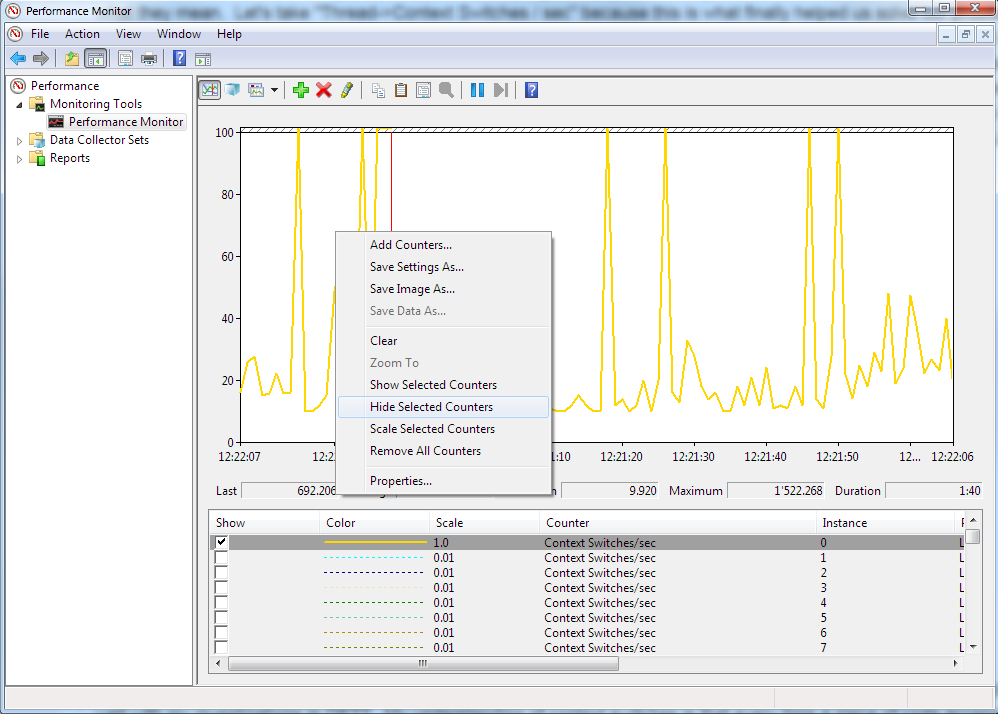Click the Instance column header
Screen dimensions: 998x714
tap(885, 522)
